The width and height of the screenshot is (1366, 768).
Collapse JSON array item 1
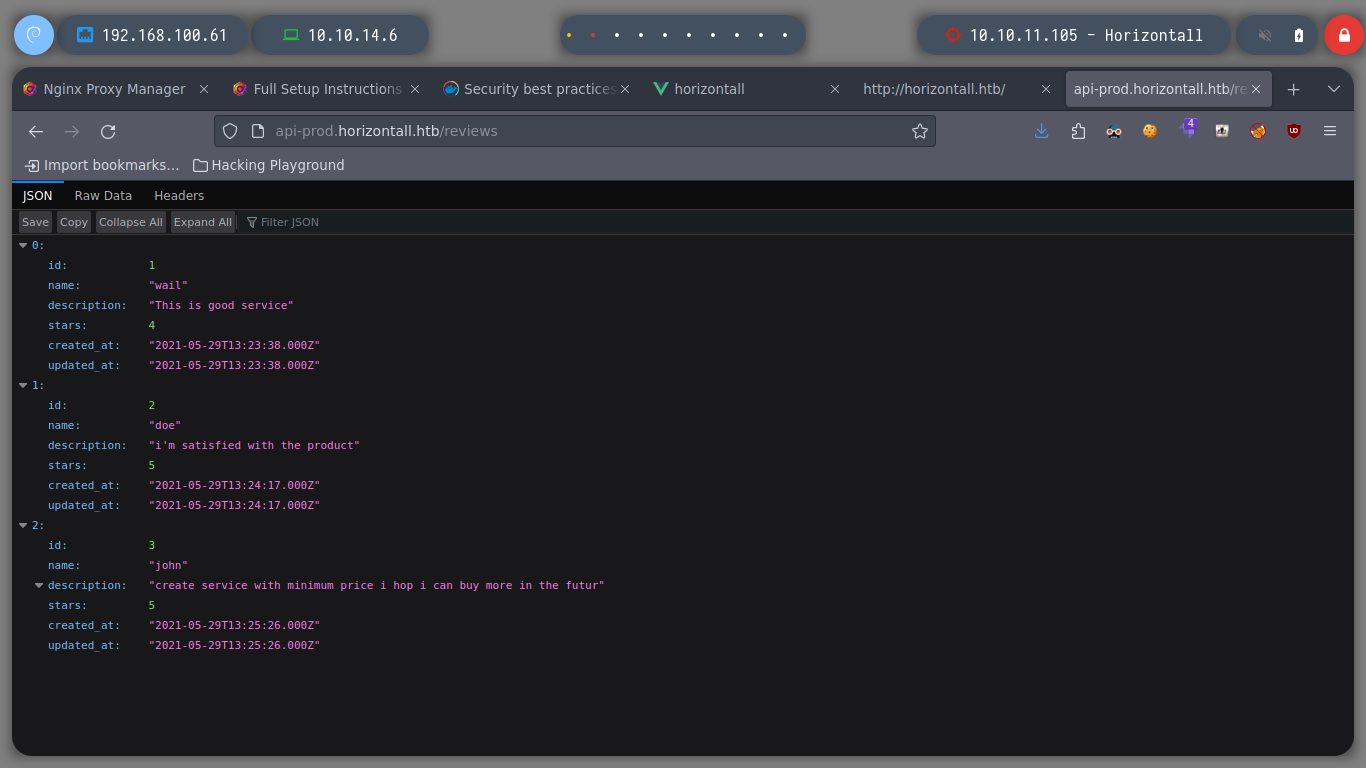coord(24,385)
